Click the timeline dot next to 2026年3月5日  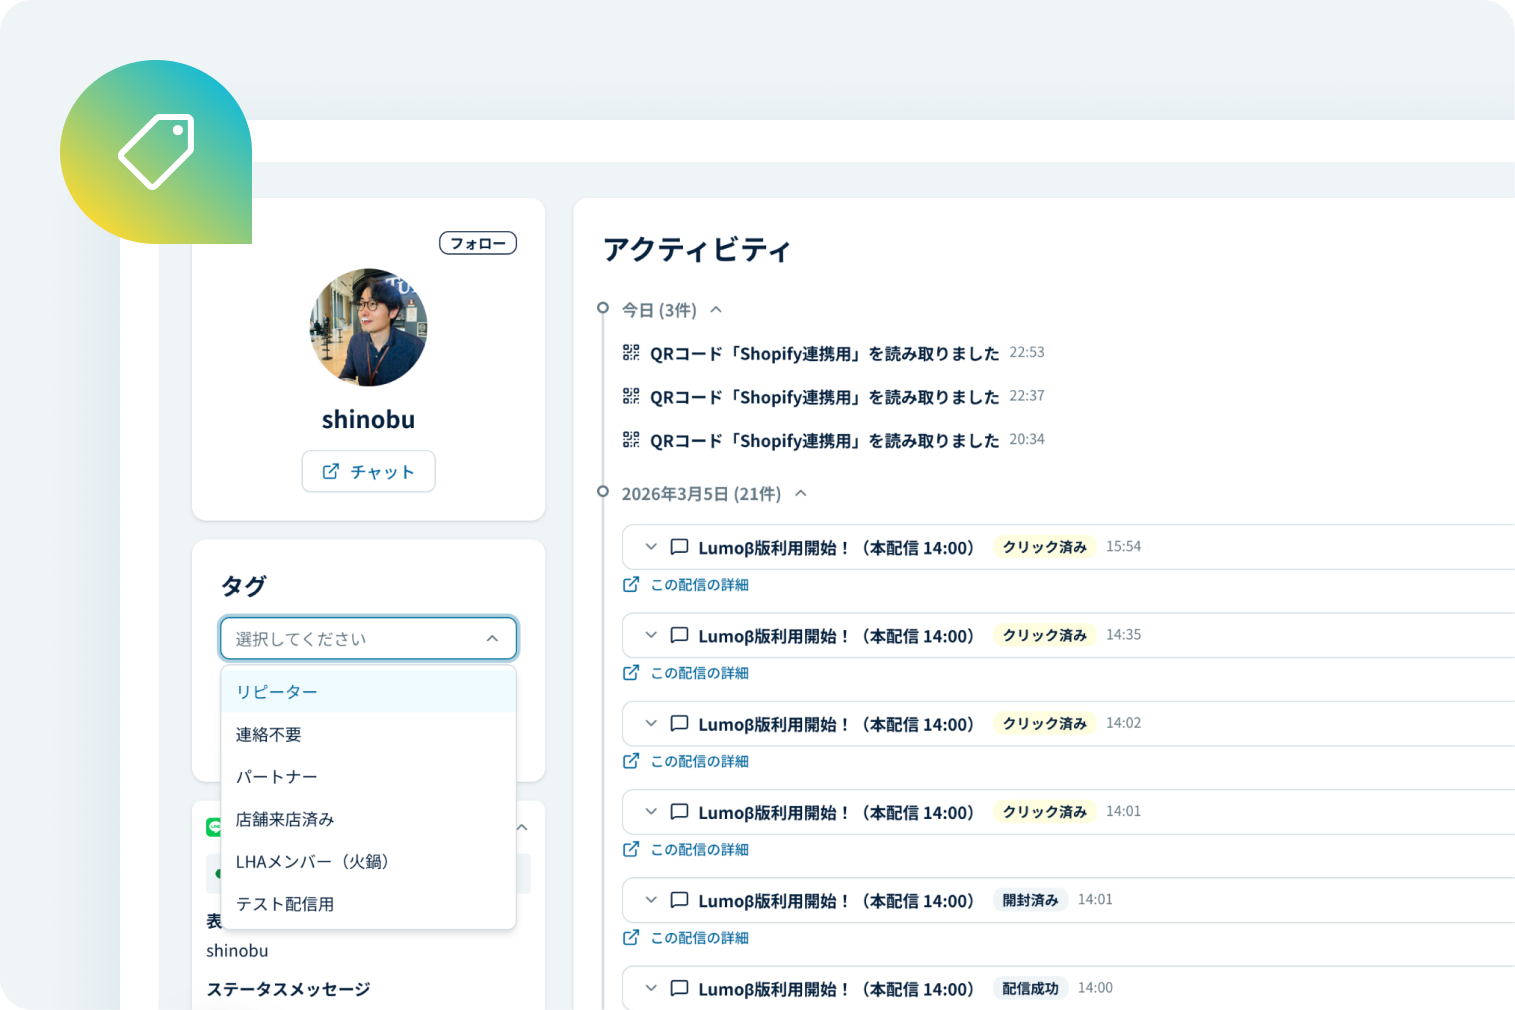[602, 491]
